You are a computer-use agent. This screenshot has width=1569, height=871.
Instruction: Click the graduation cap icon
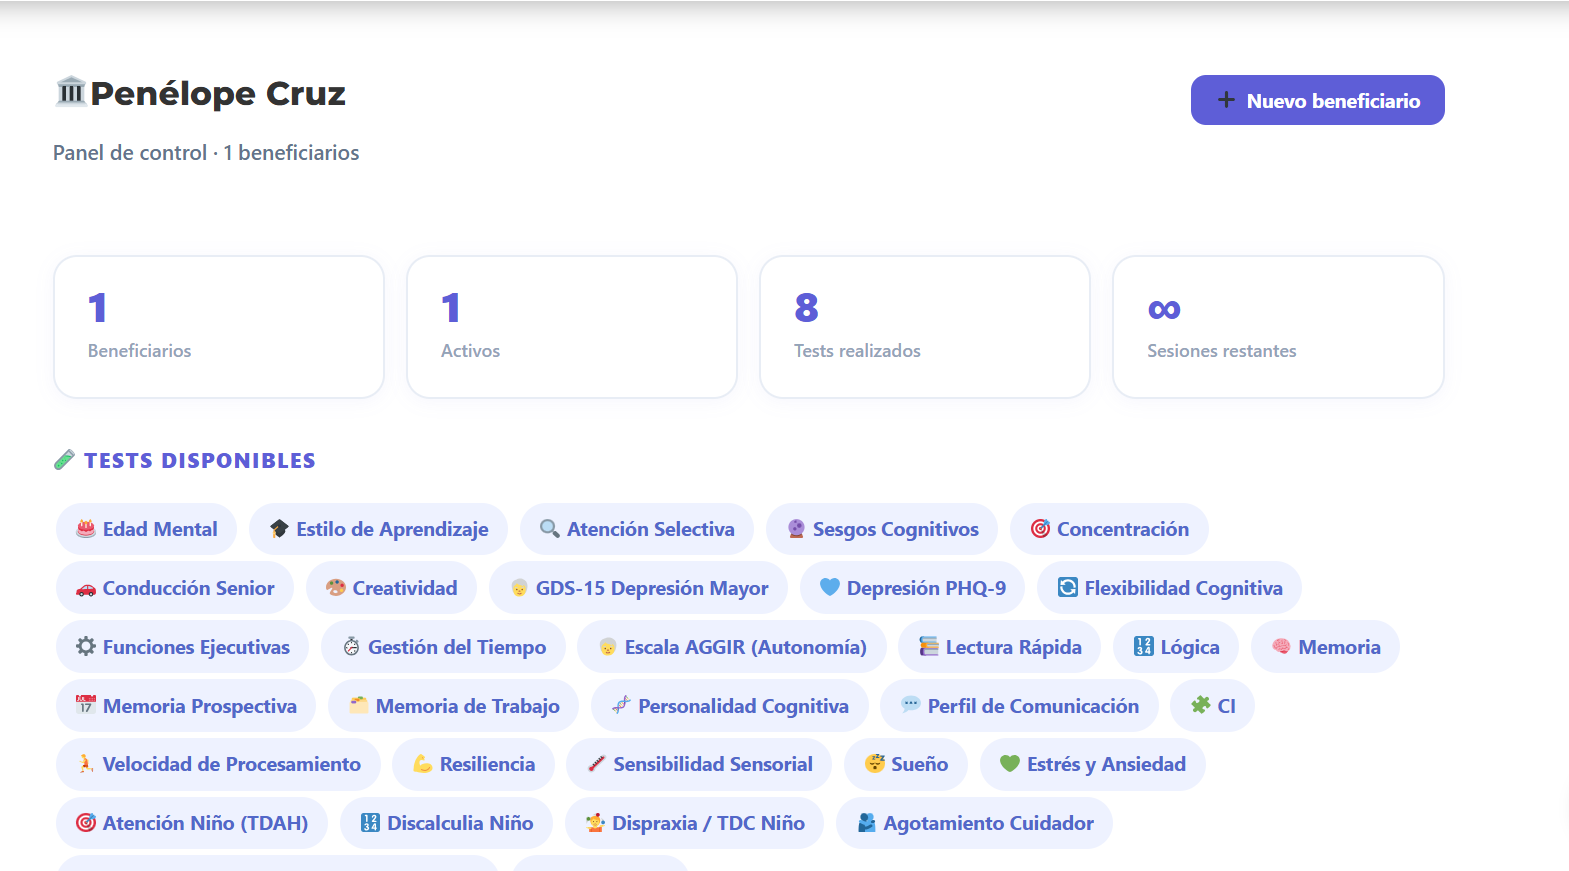pos(279,528)
